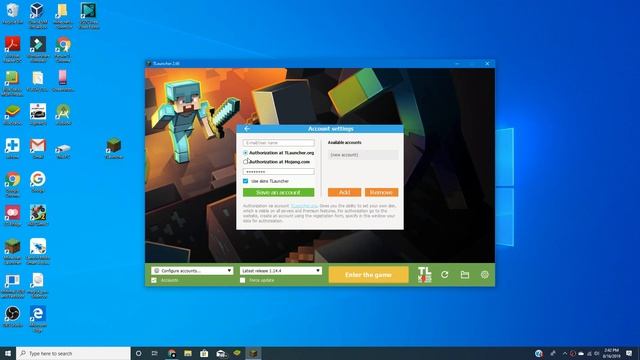This screenshot has height=360, width=640.
Task: Click the orange Add button
Action: tap(344, 192)
